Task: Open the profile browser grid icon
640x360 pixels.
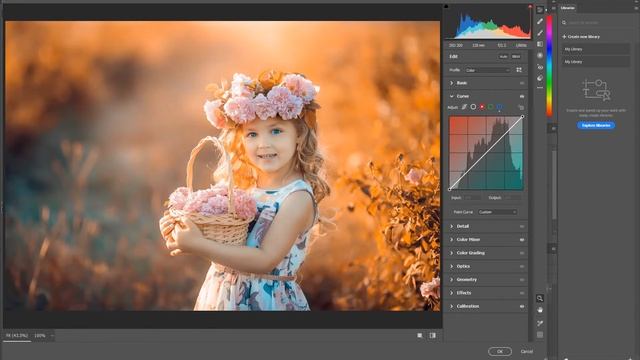Action: 519,70
